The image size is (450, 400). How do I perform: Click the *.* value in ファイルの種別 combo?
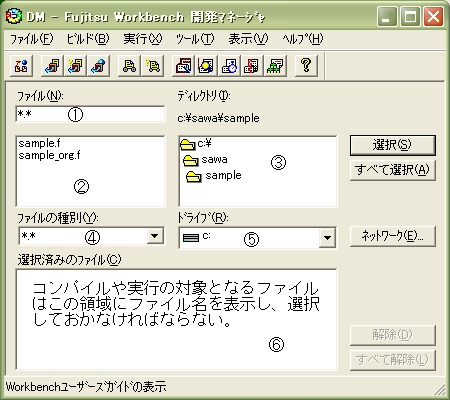(29, 236)
